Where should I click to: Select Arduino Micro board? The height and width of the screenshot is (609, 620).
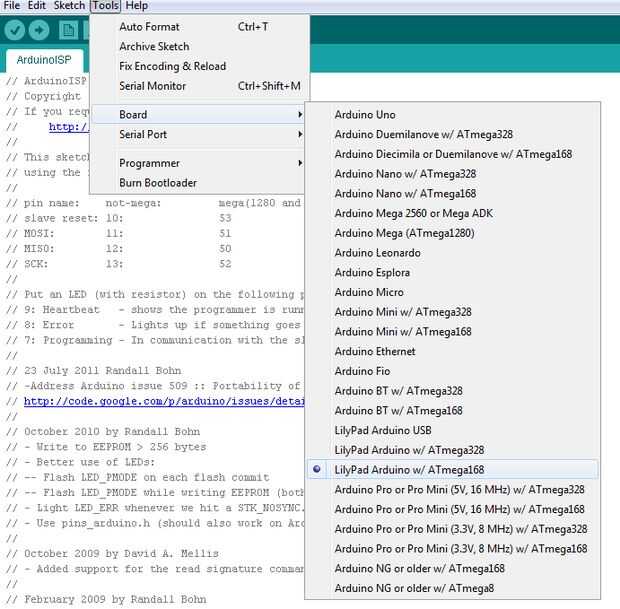(452, 293)
